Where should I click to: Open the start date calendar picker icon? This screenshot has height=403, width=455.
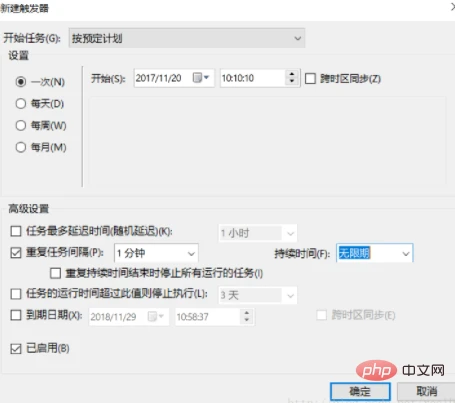200,78
